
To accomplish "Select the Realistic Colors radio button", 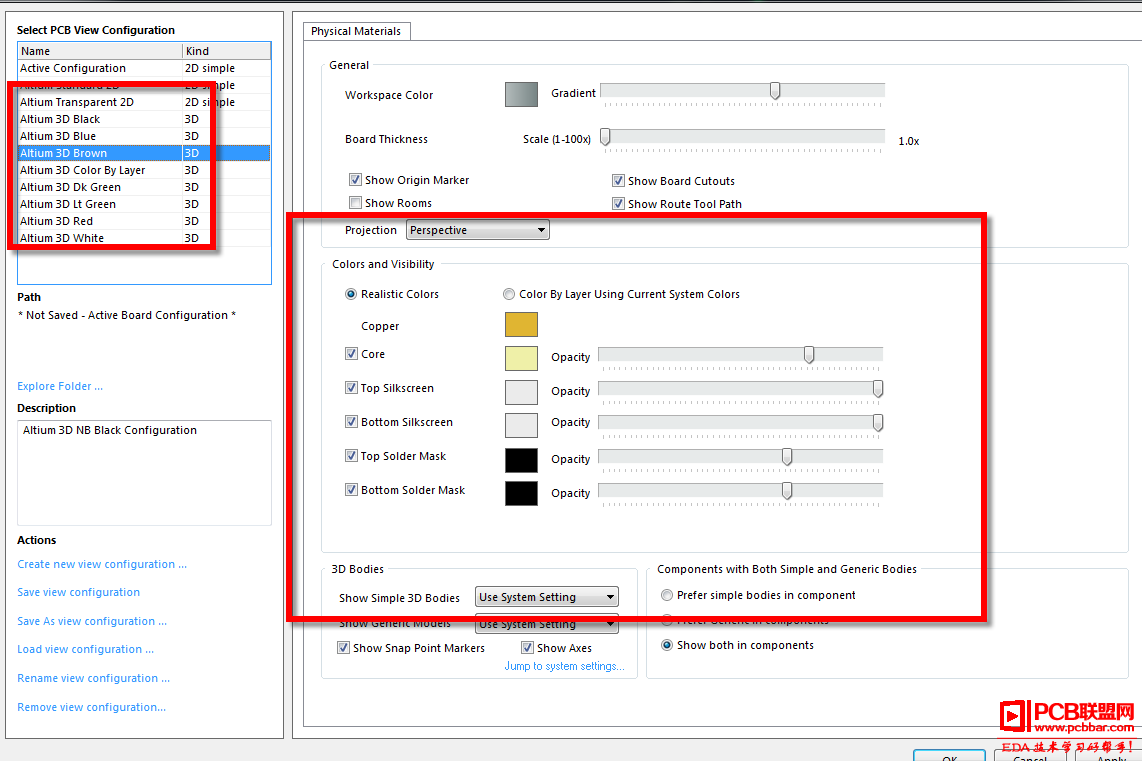I will click(351, 294).
